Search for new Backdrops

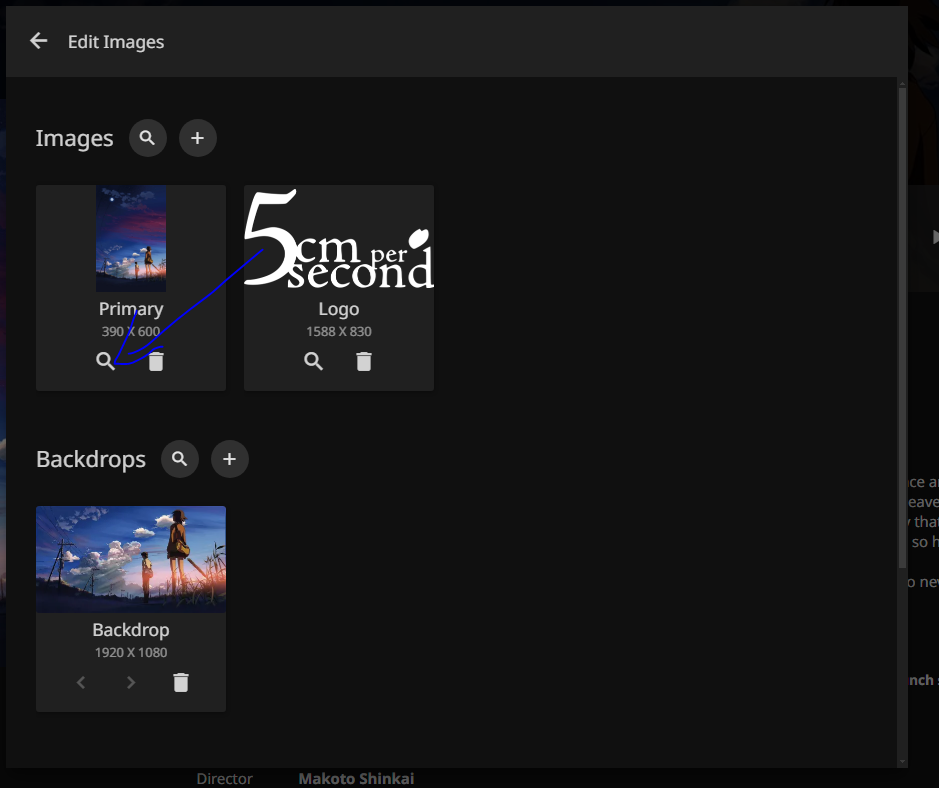[x=179, y=459]
